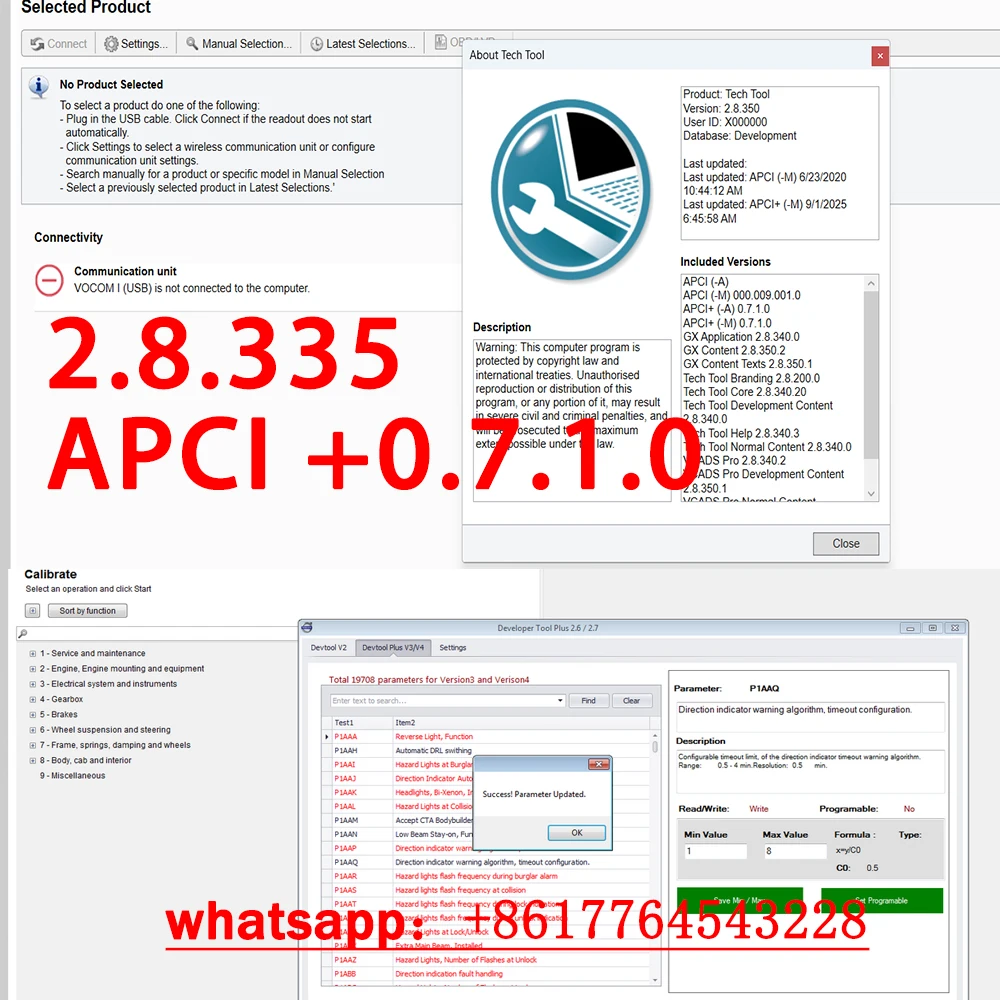
Task: Click the communication unit disconnected status icon
Action: coord(50,280)
